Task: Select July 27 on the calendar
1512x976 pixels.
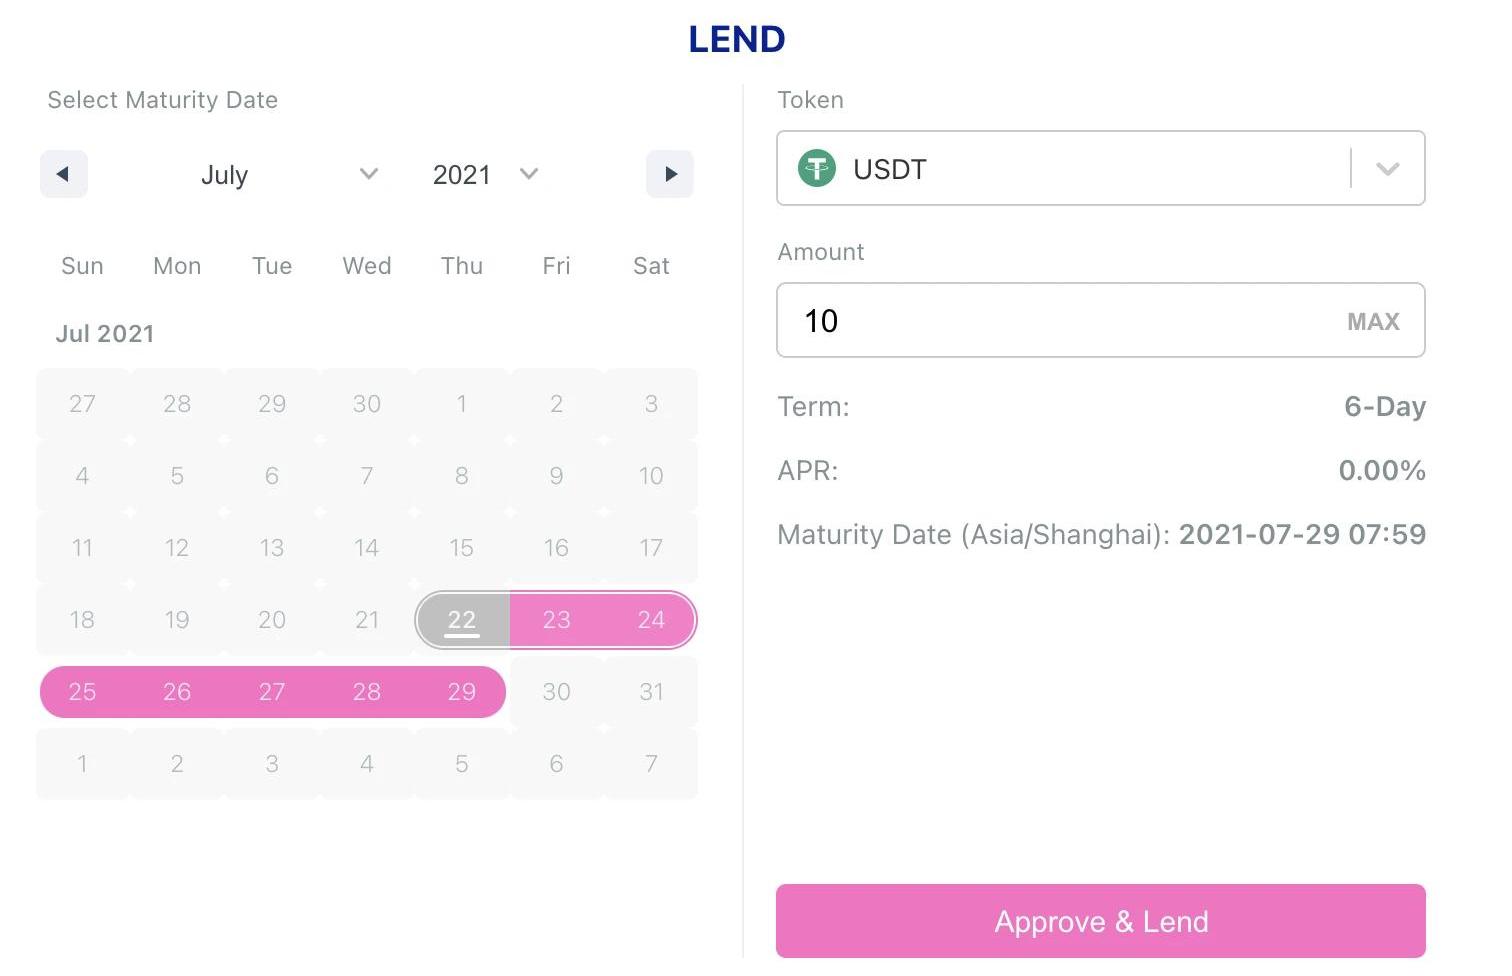Action: click(x=272, y=692)
